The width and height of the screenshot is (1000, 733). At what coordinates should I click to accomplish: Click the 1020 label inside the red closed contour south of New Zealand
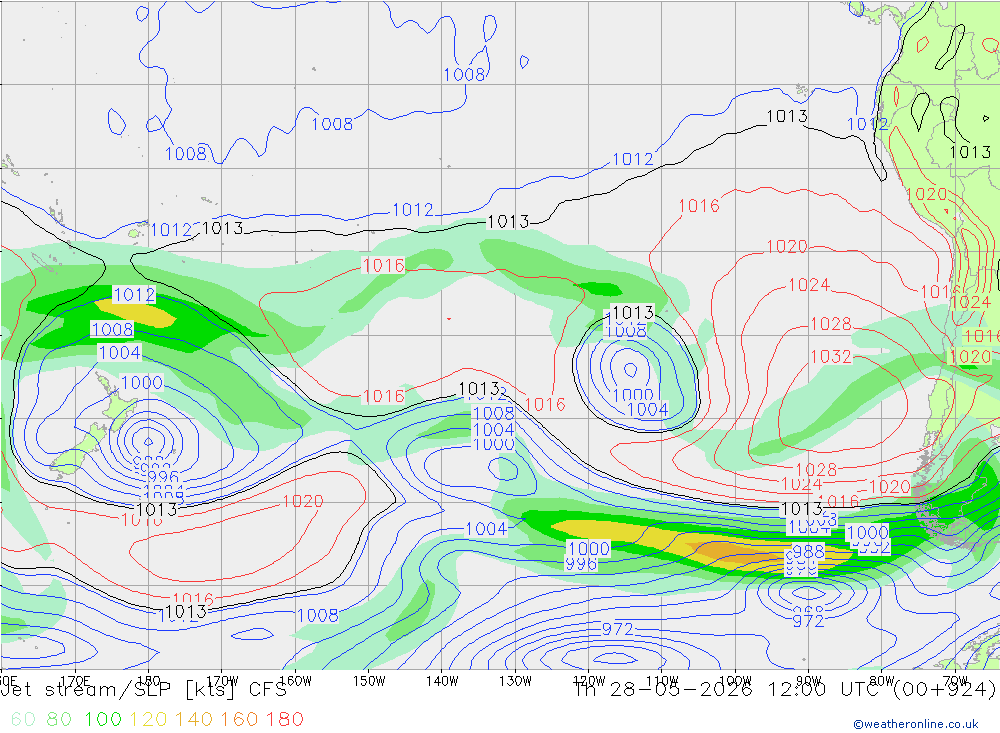302,501
